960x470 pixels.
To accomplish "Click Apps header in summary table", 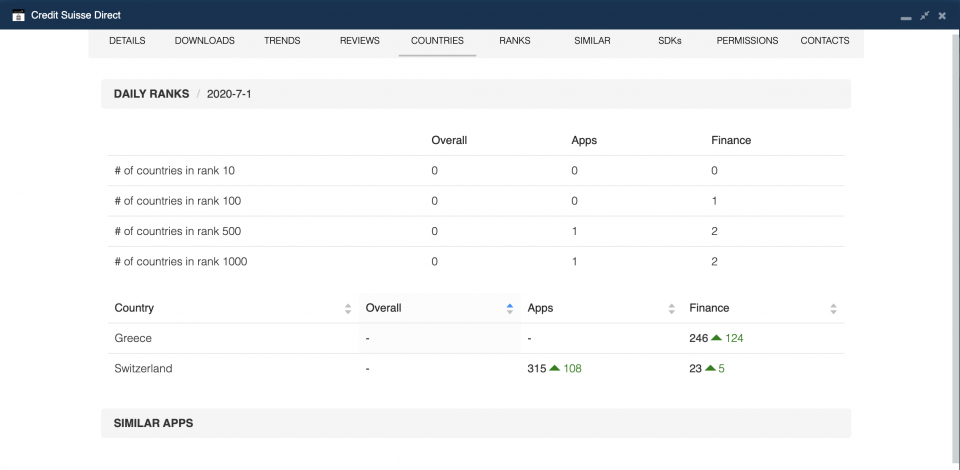I will (584, 140).
